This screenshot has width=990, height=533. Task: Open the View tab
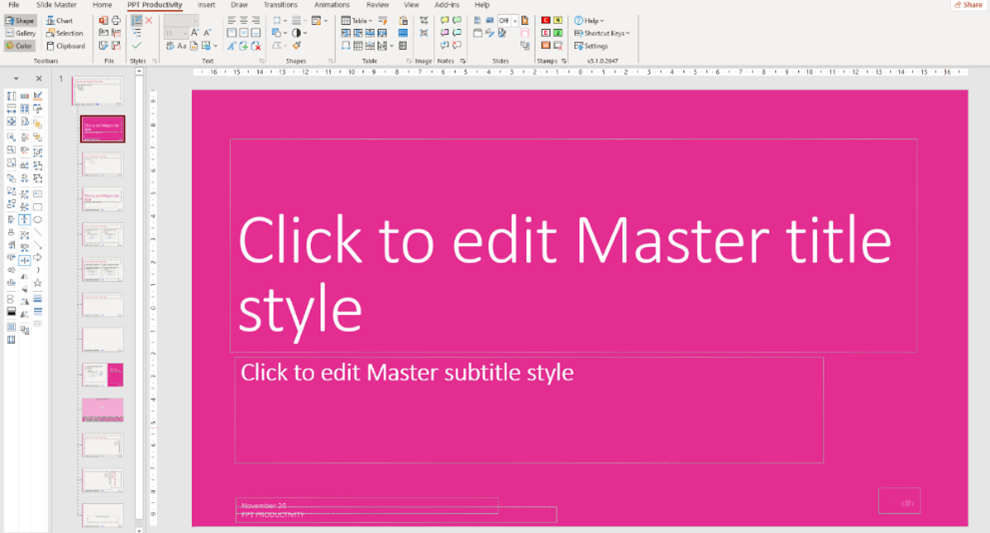[x=411, y=4]
